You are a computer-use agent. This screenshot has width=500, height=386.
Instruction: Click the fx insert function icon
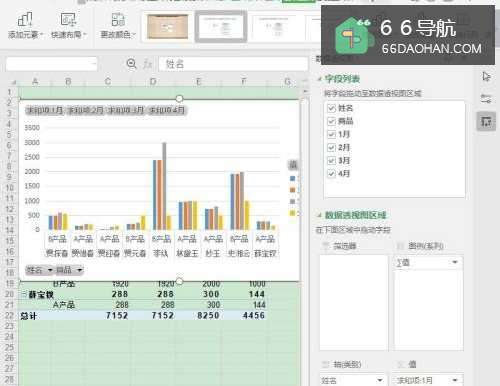pyautogui.click(x=148, y=64)
